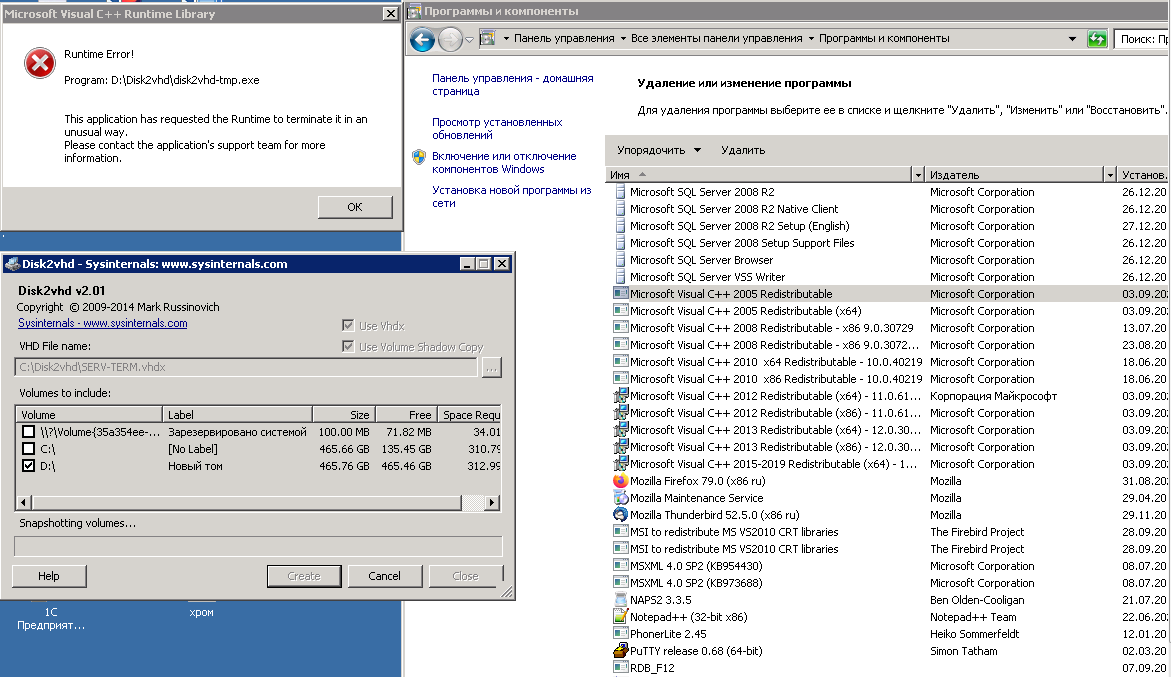Click the Programs and Components window title icon

click(x=414, y=11)
